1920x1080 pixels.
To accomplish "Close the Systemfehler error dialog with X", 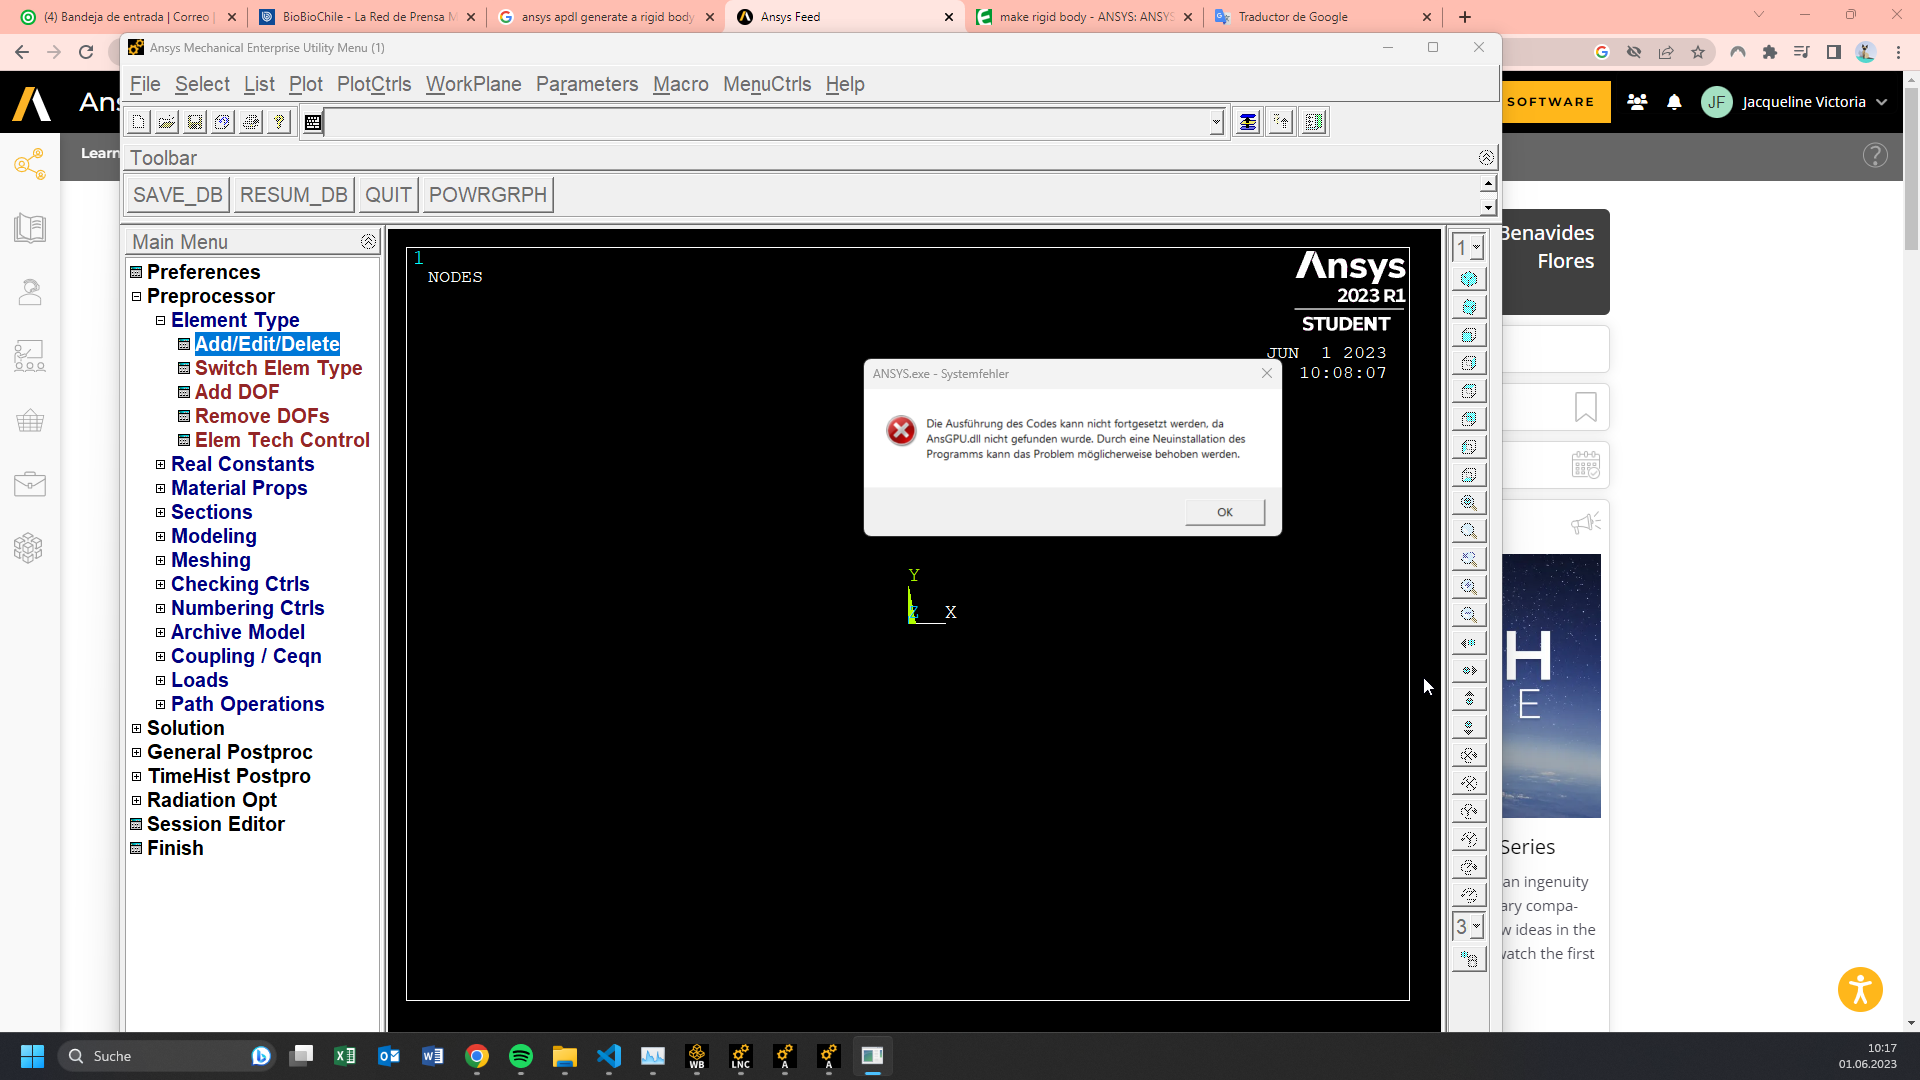I will 1267,373.
